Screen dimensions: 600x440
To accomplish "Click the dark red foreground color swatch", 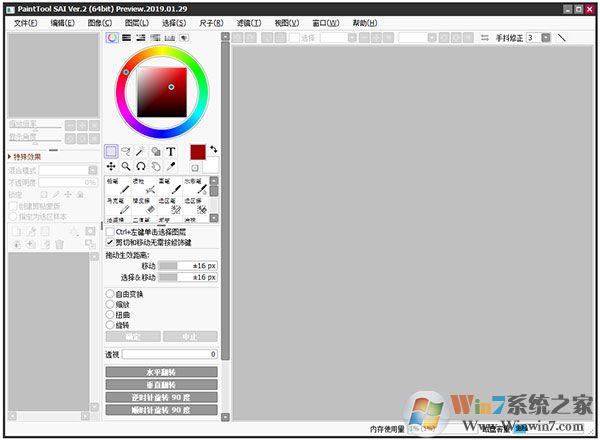I will pos(198,152).
